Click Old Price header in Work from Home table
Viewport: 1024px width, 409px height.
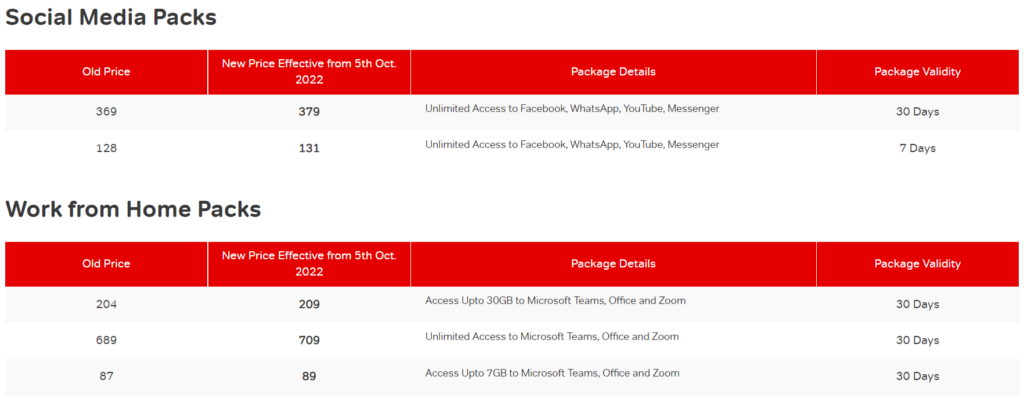coord(106,264)
